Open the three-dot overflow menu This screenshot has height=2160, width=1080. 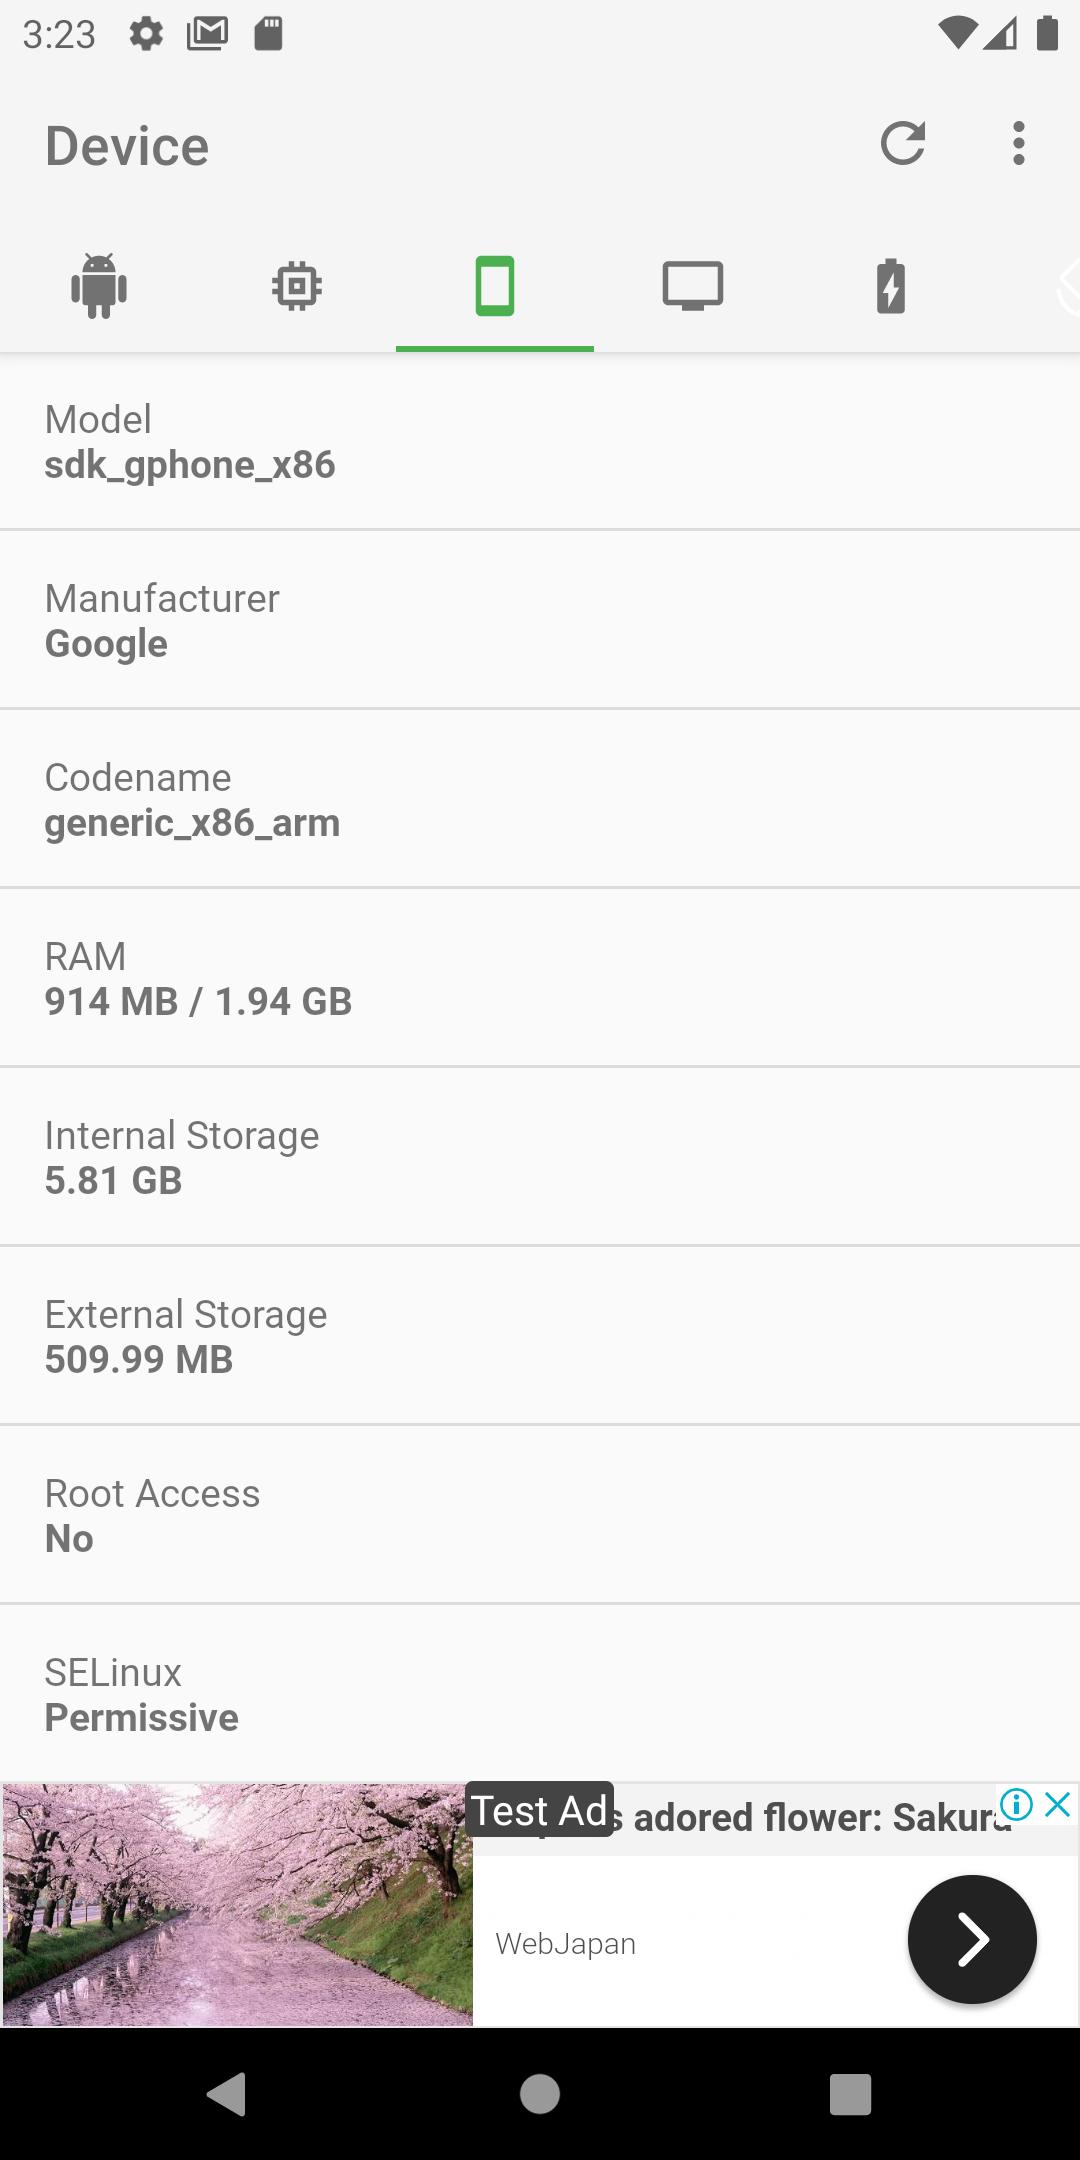click(1018, 144)
